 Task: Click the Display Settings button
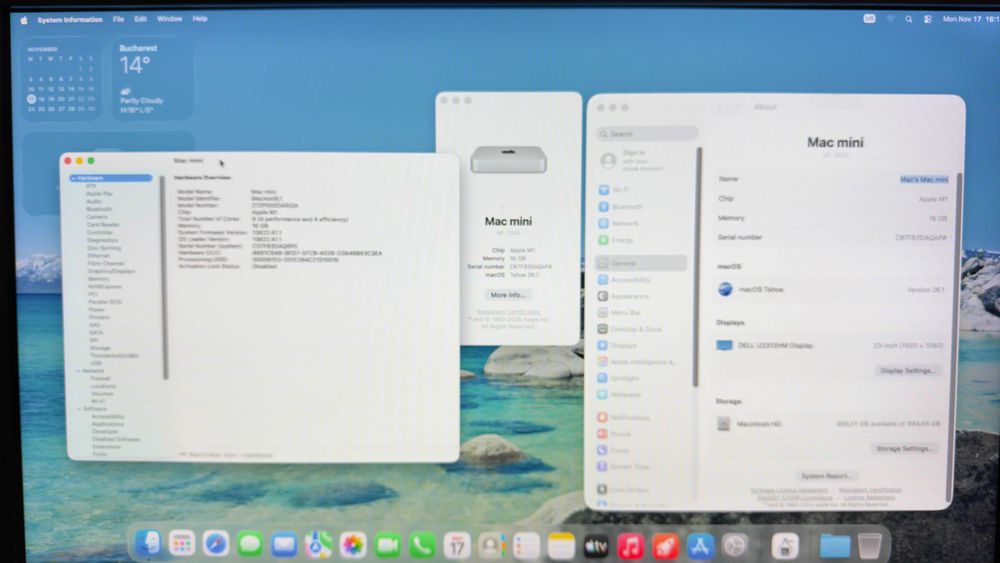point(907,370)
